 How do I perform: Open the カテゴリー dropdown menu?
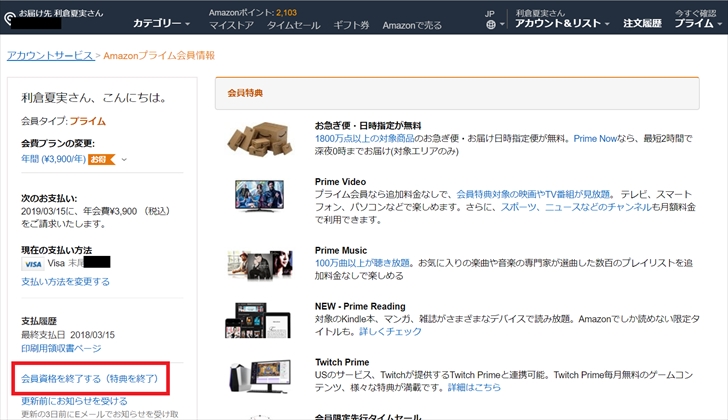point(161,23)
